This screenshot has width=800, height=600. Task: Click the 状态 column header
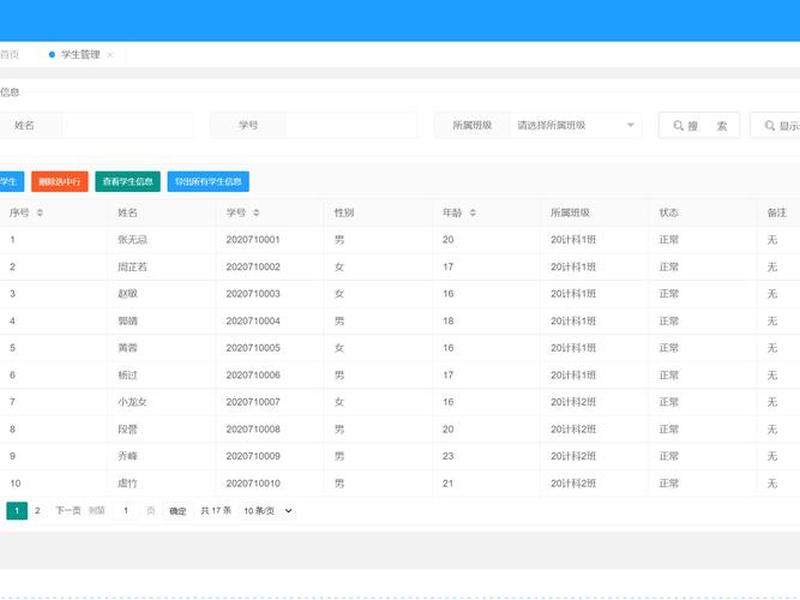668,213
